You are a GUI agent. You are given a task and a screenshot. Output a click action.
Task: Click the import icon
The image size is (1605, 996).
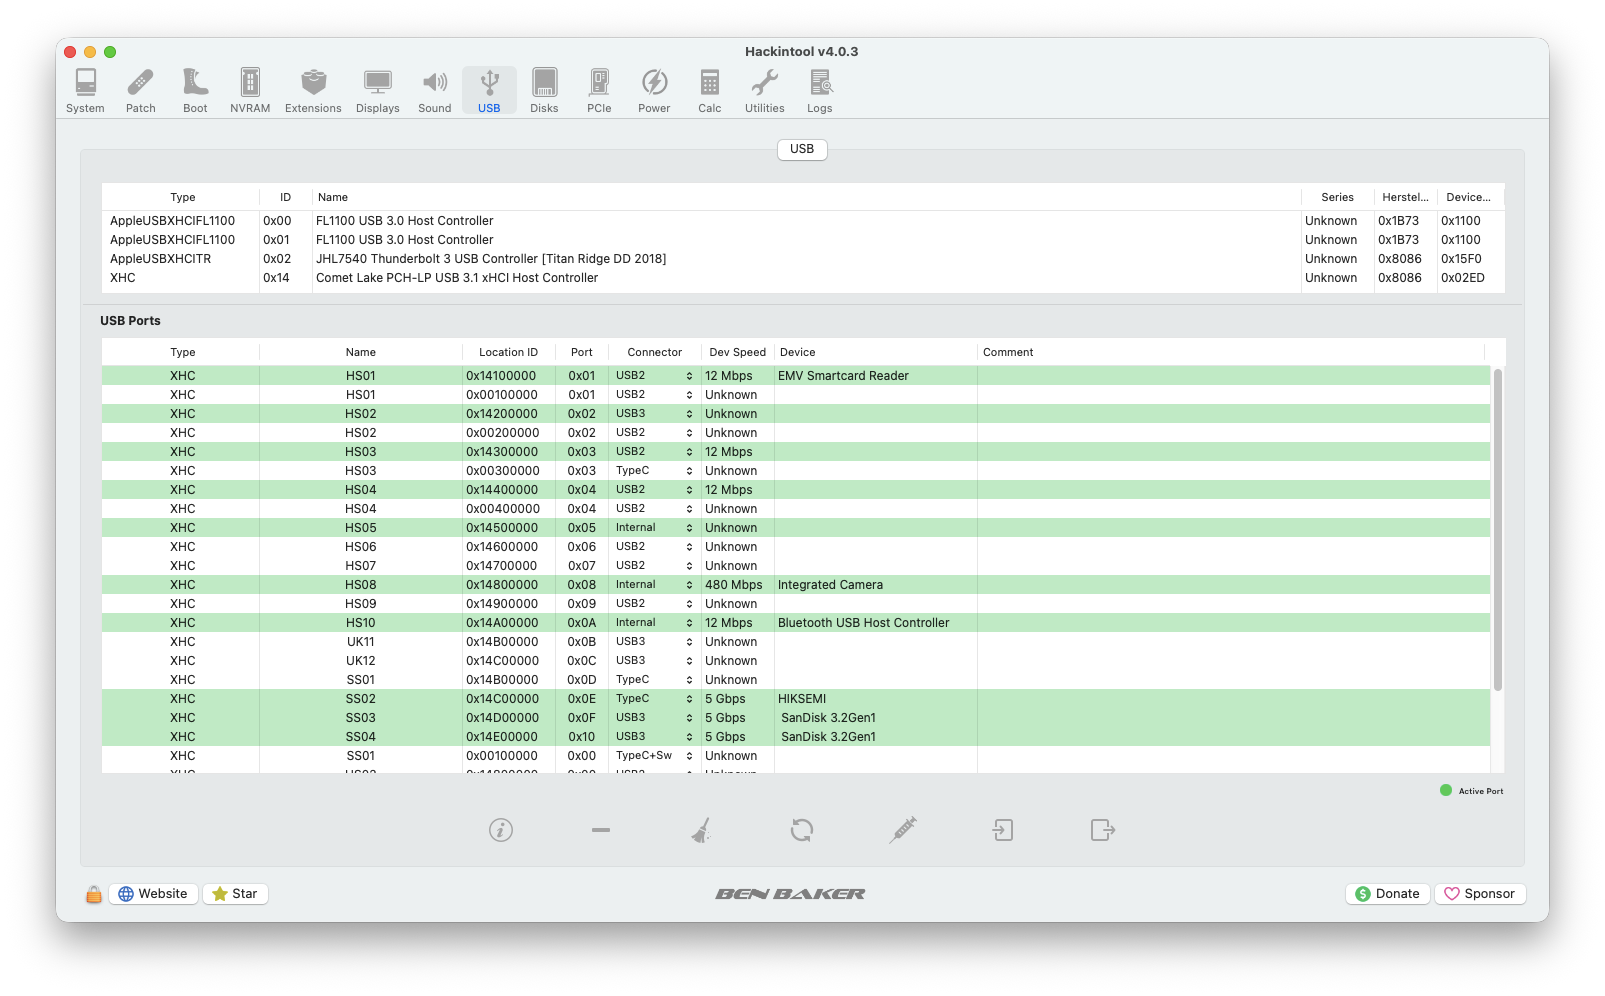(1003, 830)
